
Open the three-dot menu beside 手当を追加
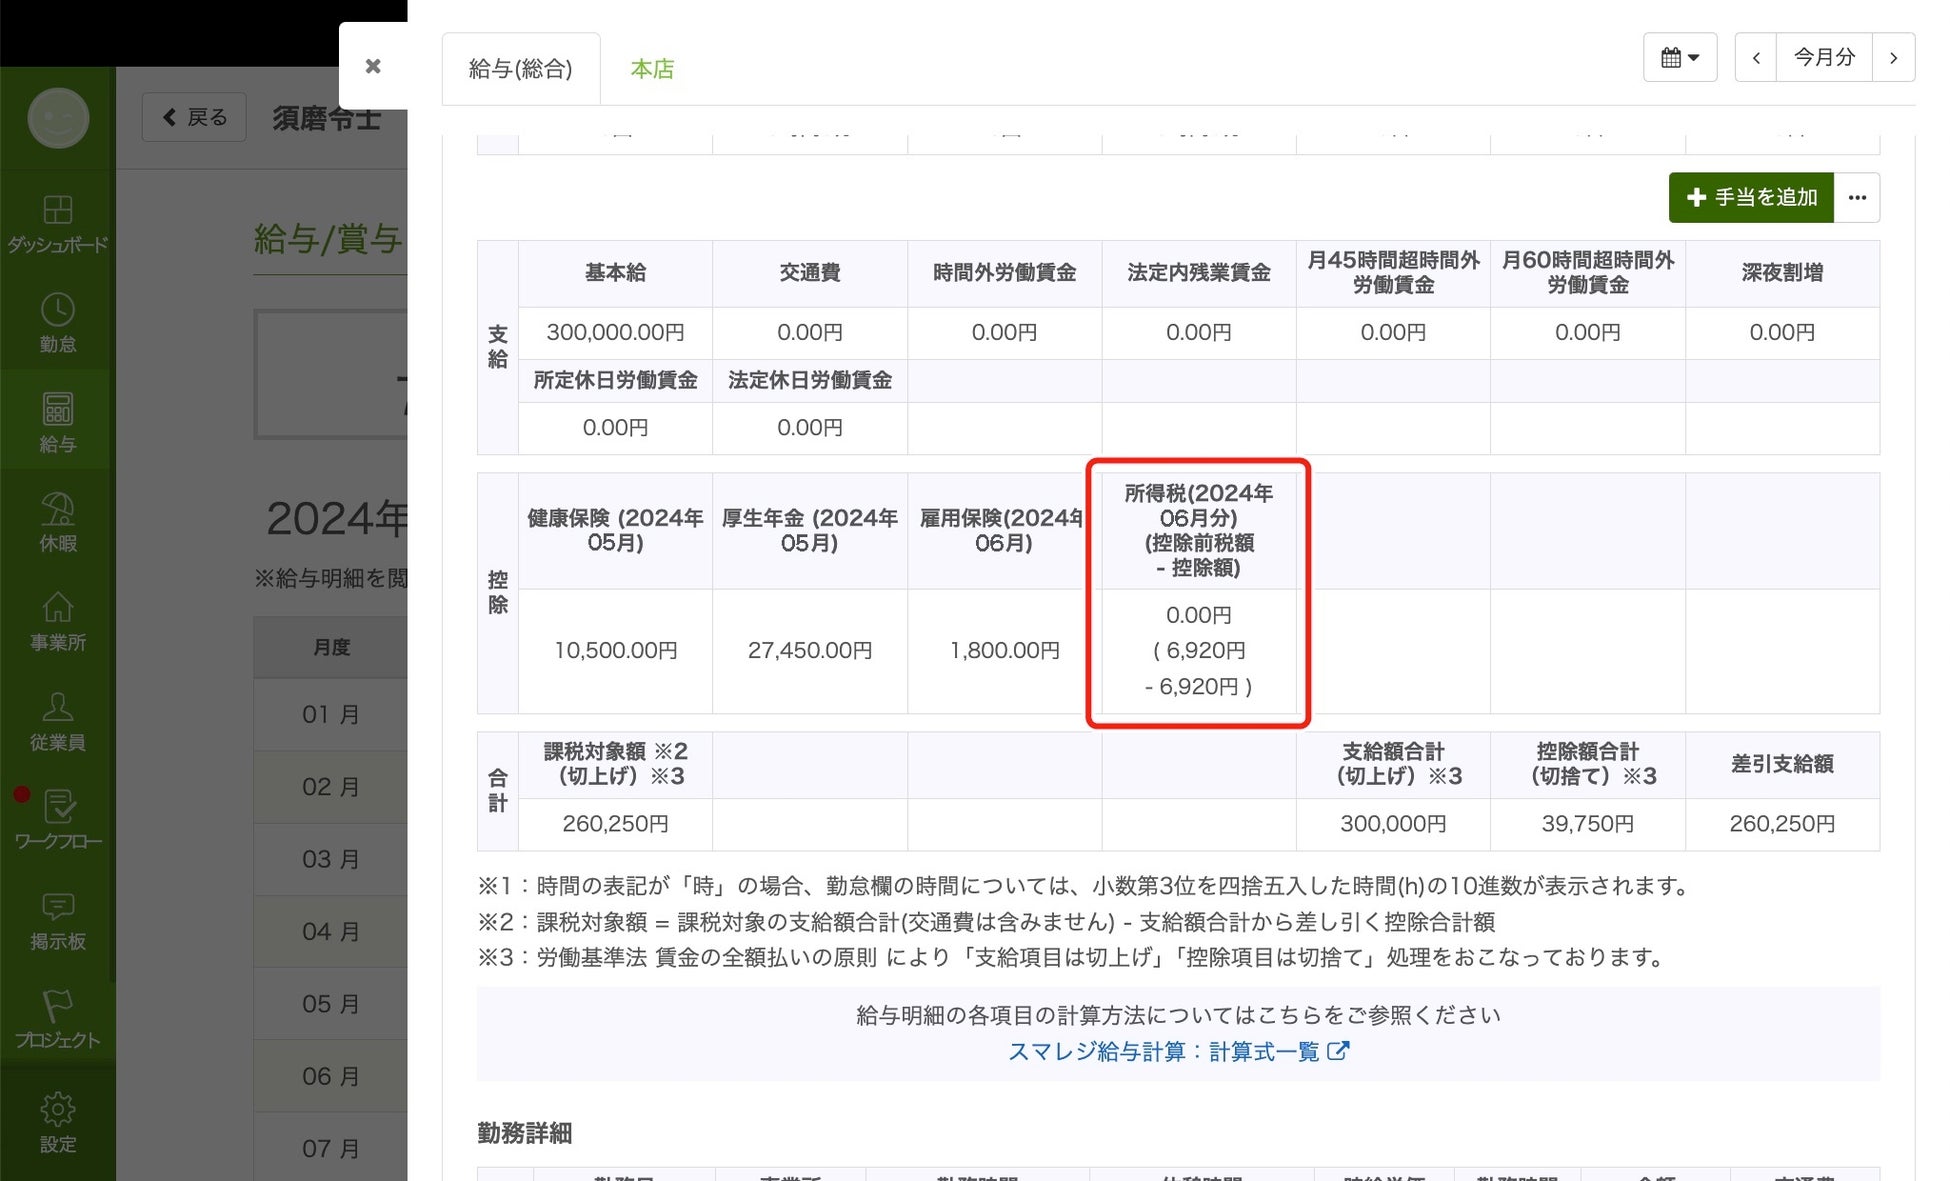pyautogui.click(x=1857, y=198)
